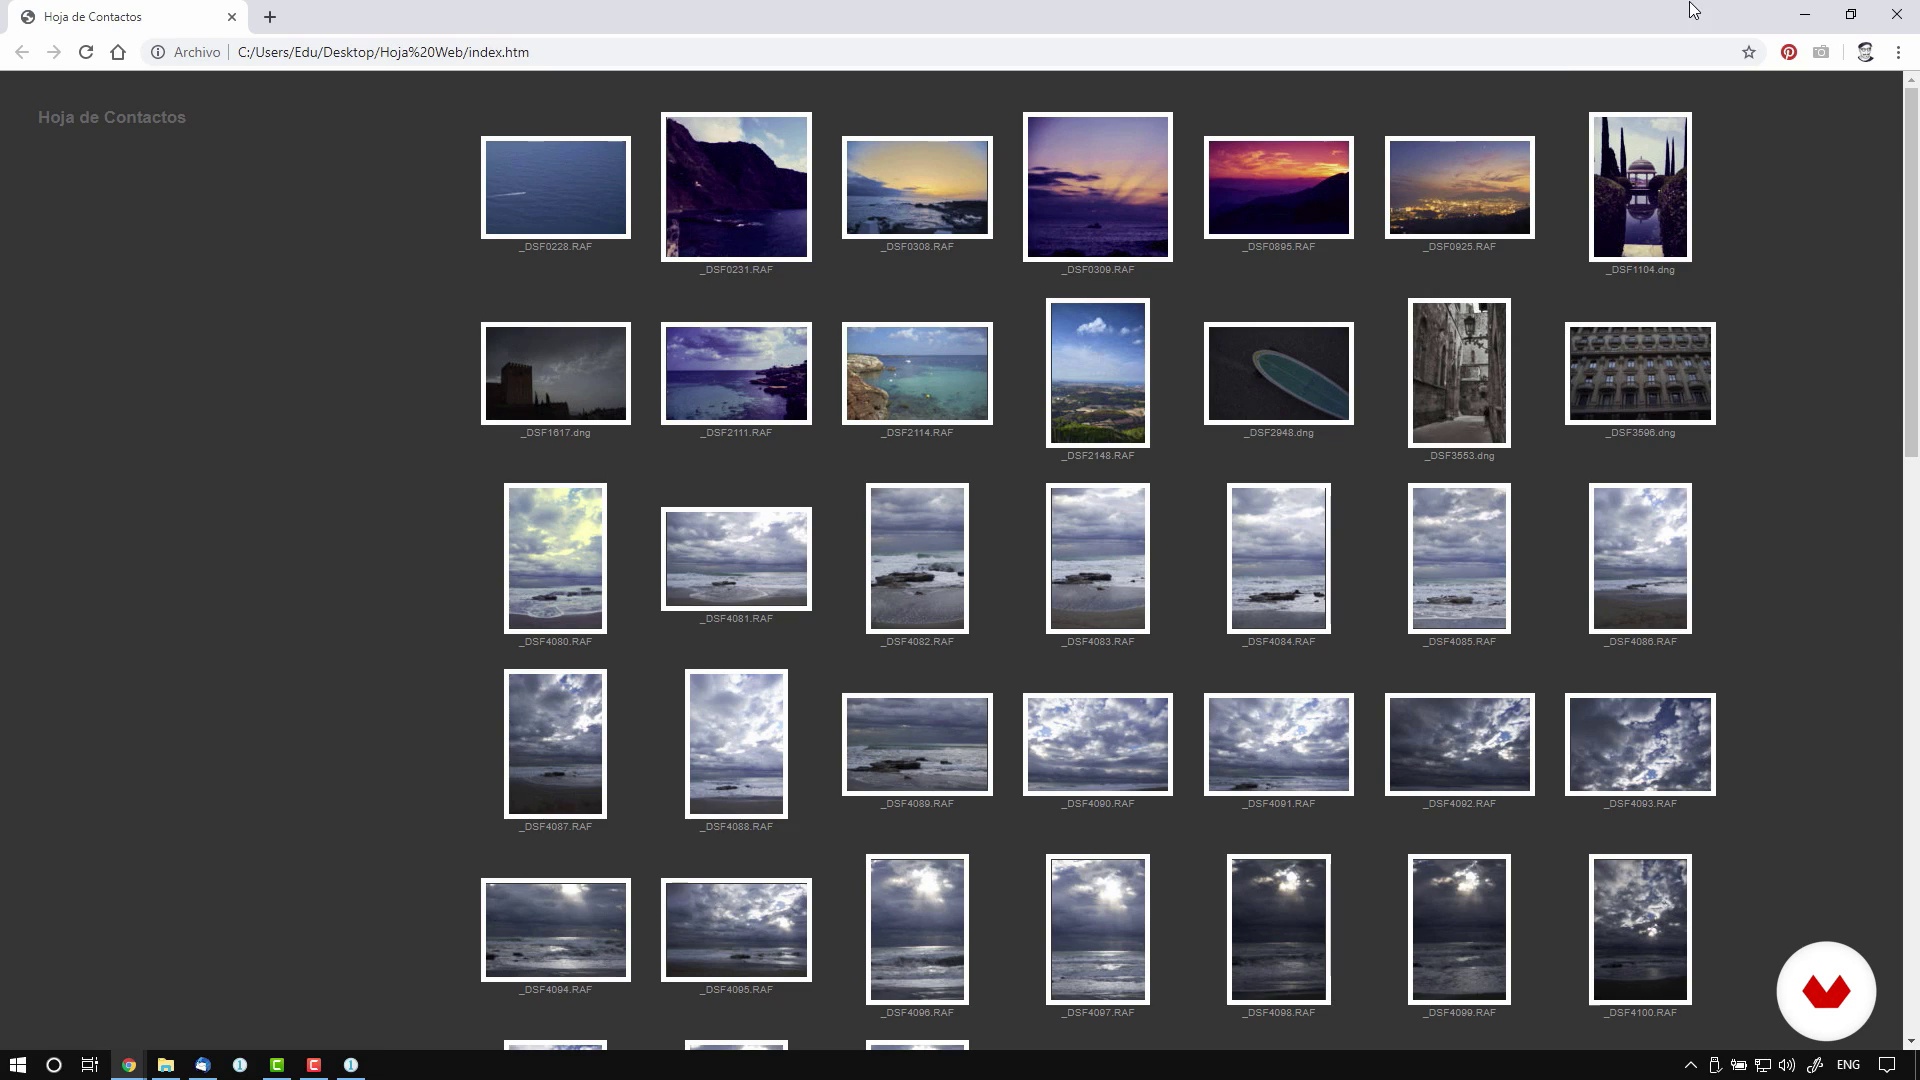This screenshot has height=1080, width=1920.
Task: Open network connection tray icon
Action: pos(1763,1065)
